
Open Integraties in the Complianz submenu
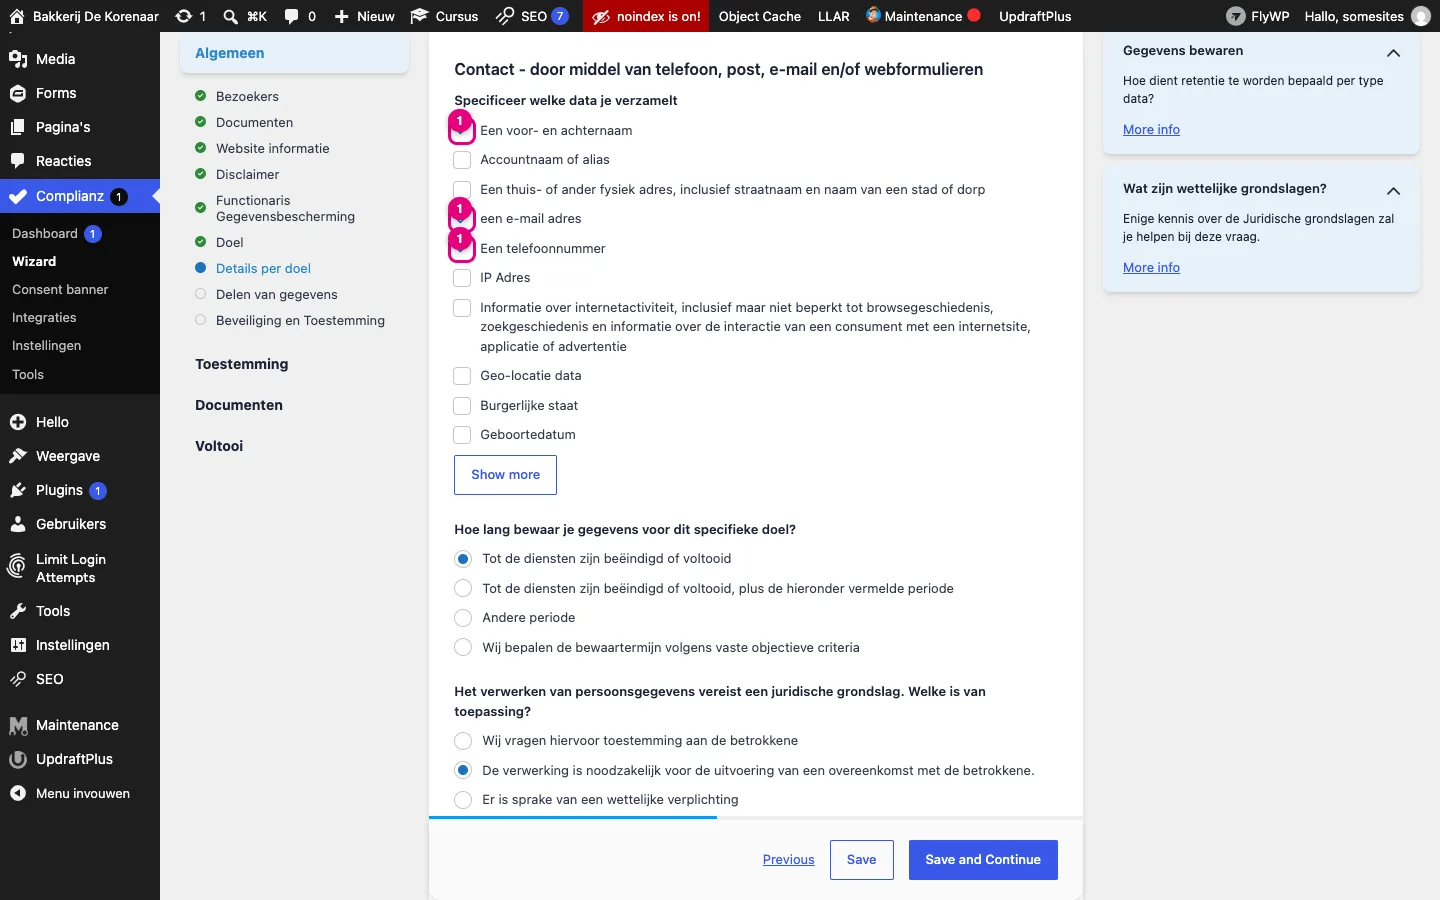tap(44, 317)
